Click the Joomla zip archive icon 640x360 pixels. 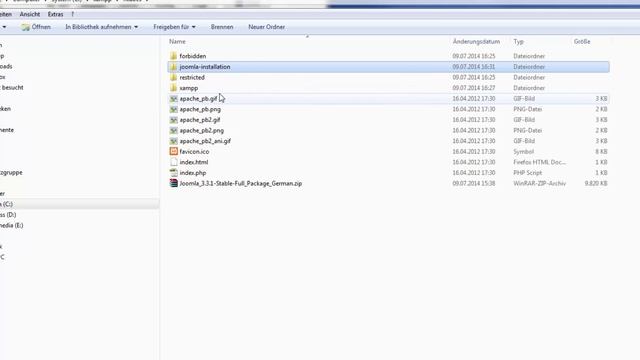[173, 183]
